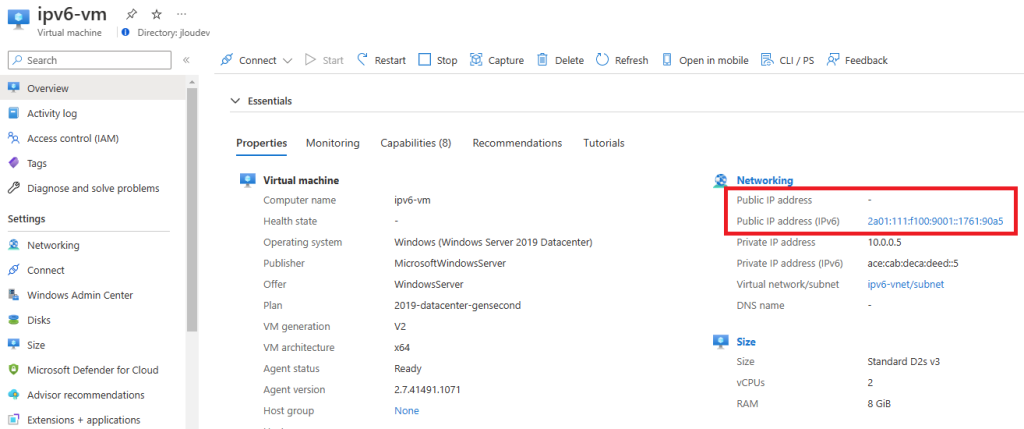Screen dimensions: 1024x429
Task: Click the Virtual machine heading icon
Action: pyautogui.click(x=248, y=180)
